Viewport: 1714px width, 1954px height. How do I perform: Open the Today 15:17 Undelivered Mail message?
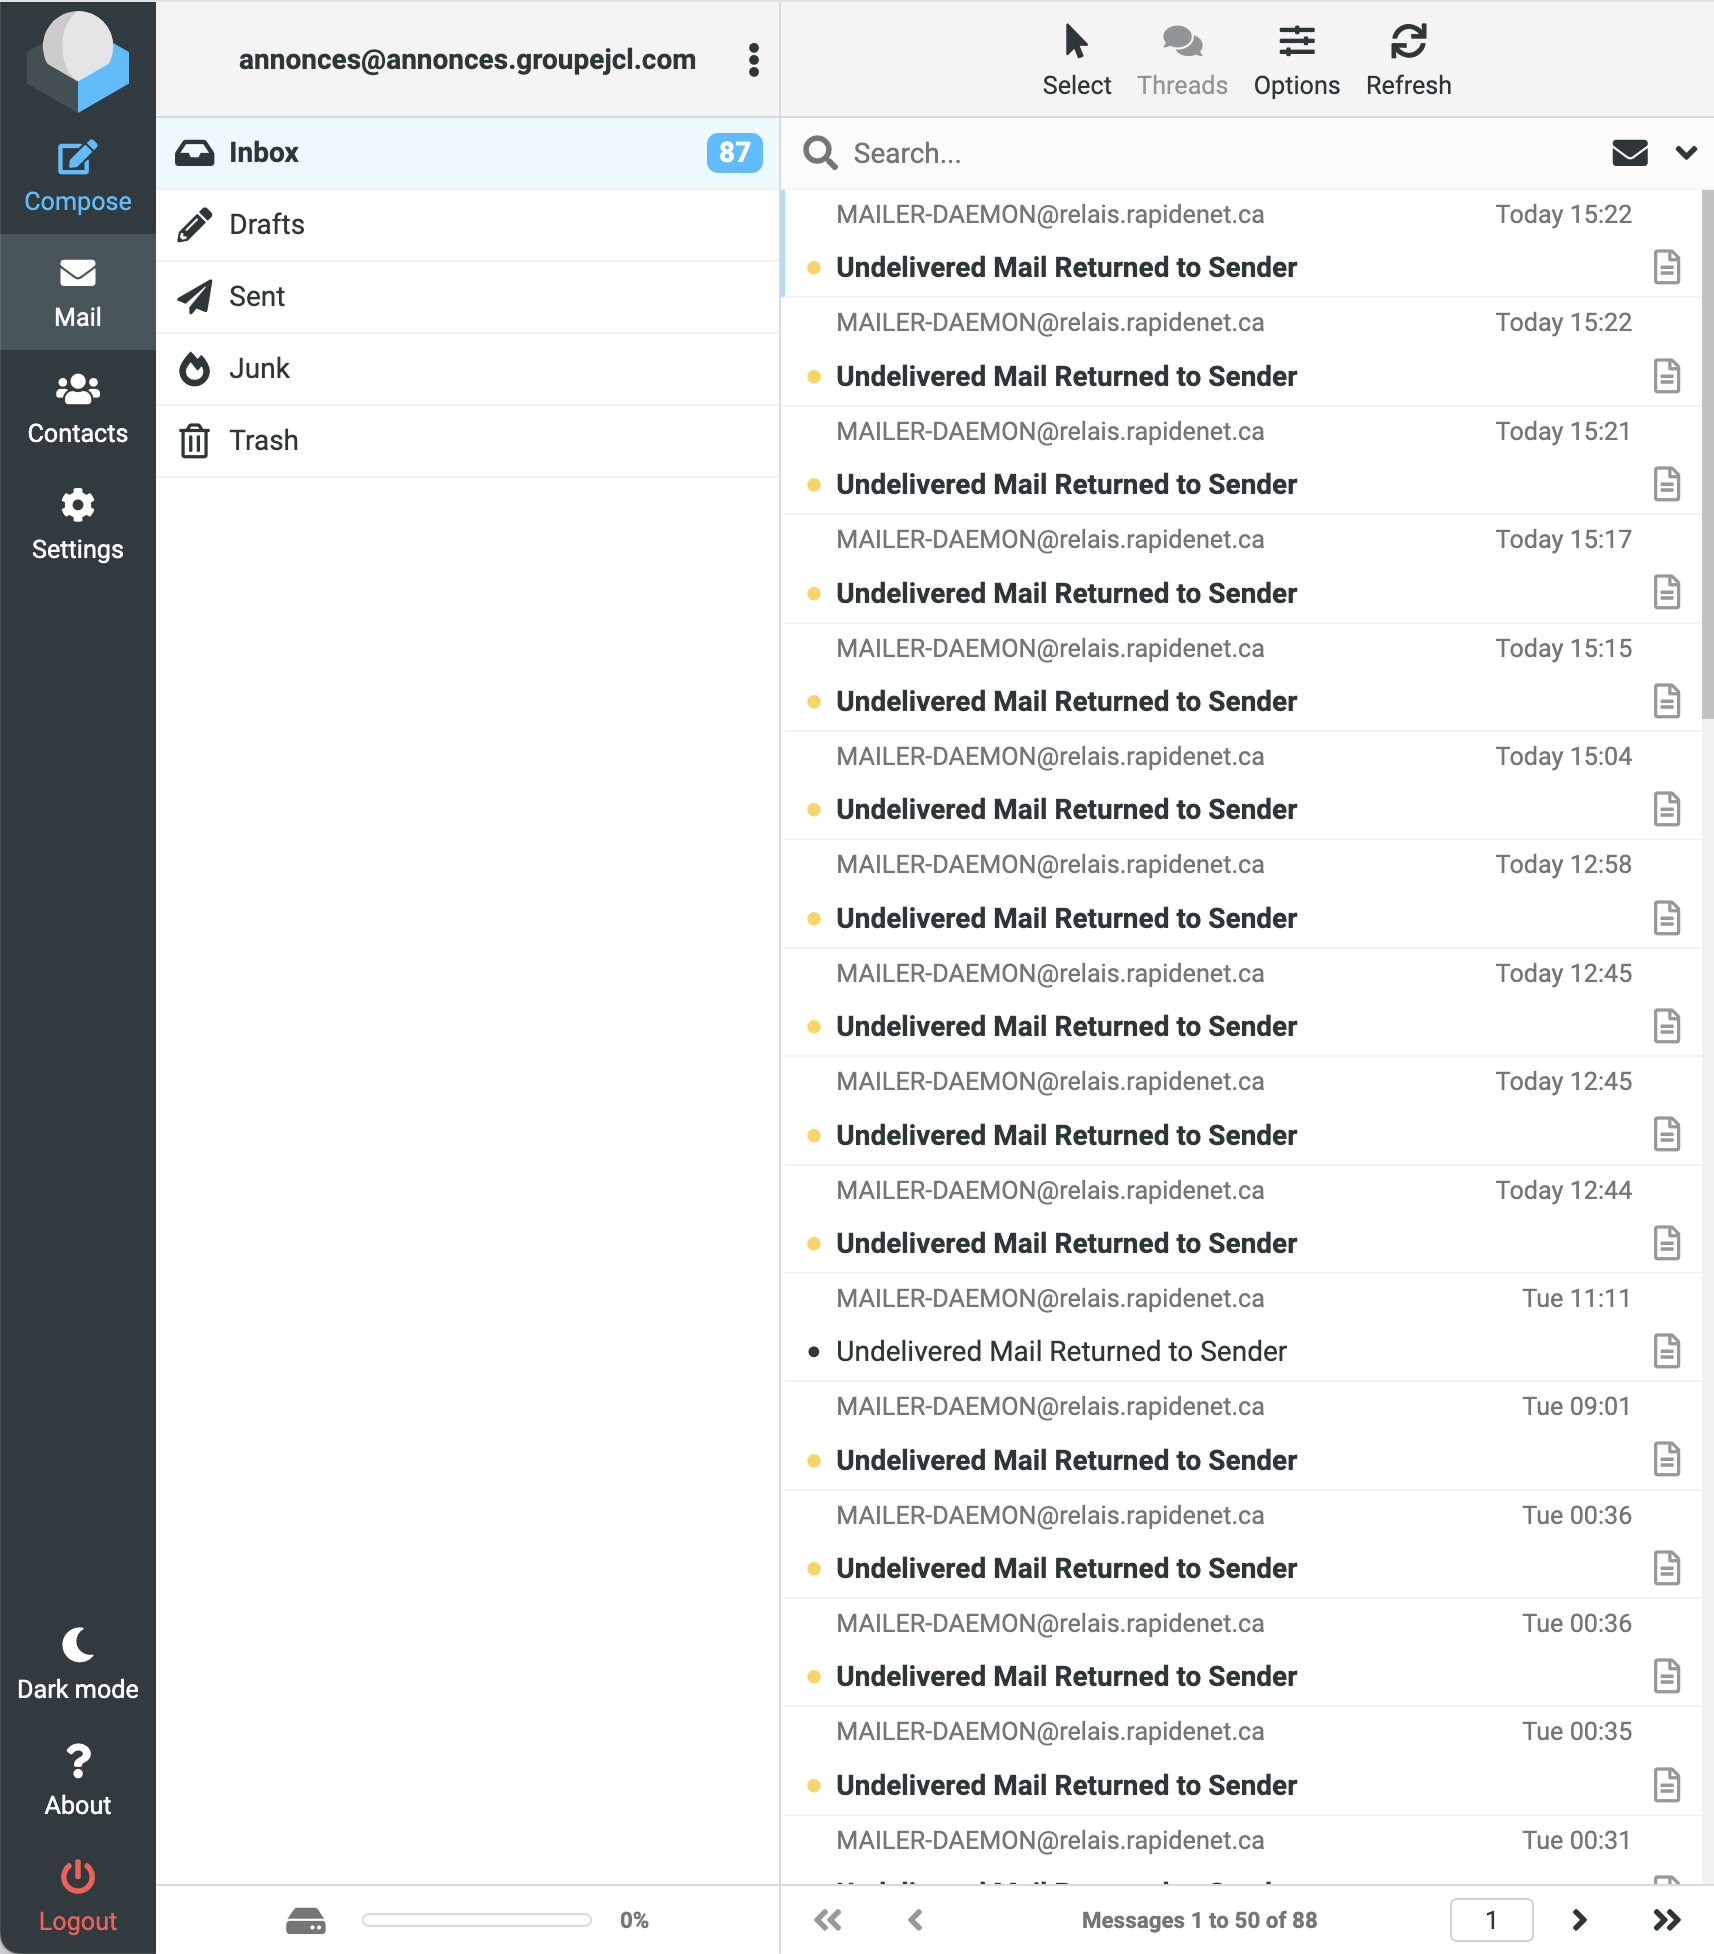1066,593
